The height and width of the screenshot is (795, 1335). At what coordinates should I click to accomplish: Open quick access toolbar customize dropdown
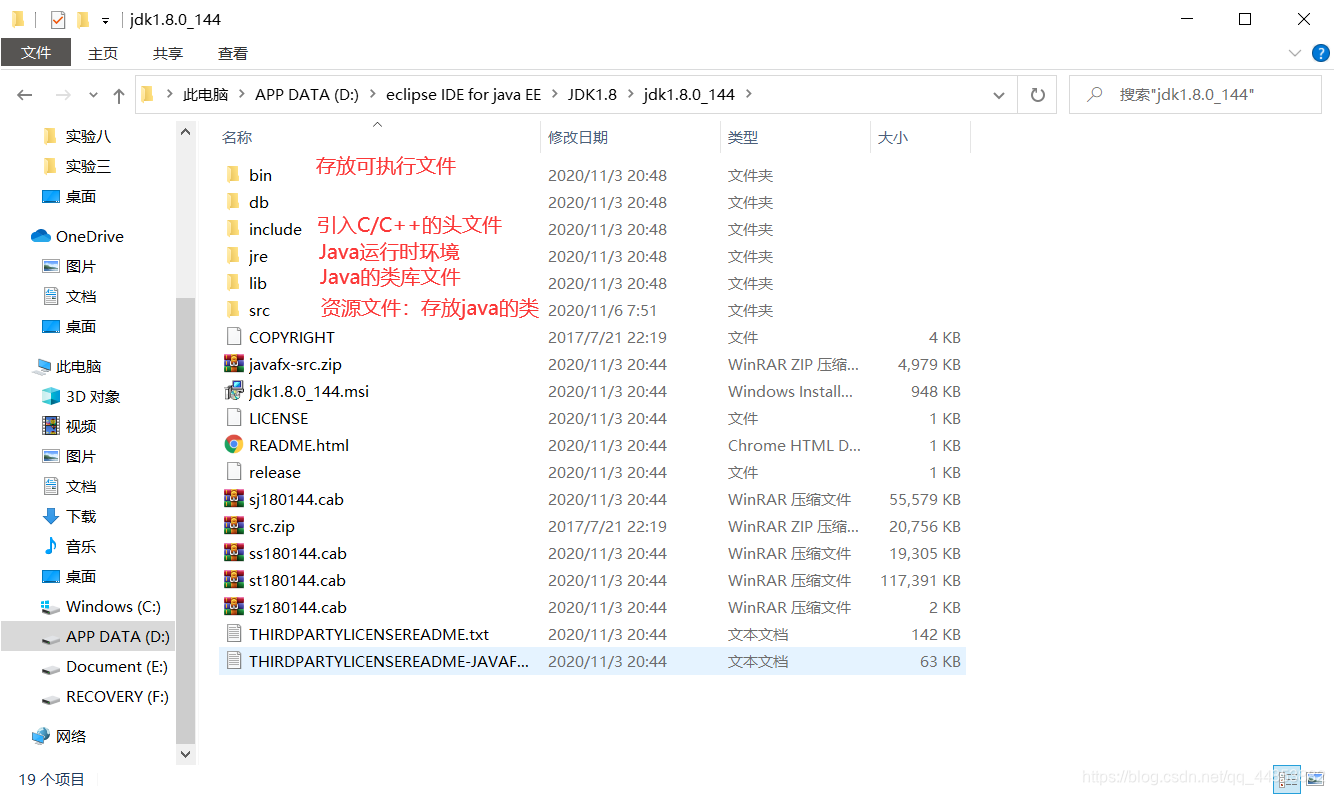[x=105, y=20]
